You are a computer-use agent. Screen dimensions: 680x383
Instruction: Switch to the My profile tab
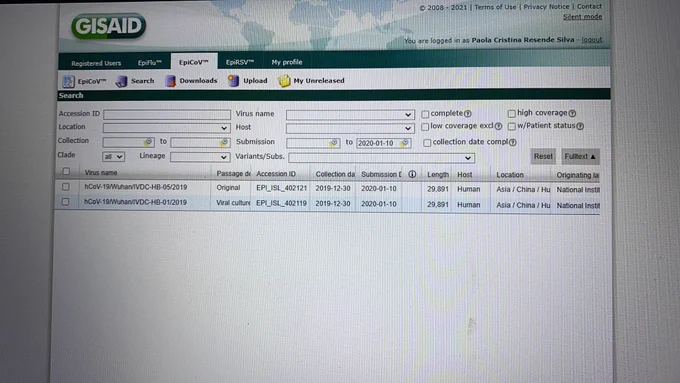click(287, 62)
